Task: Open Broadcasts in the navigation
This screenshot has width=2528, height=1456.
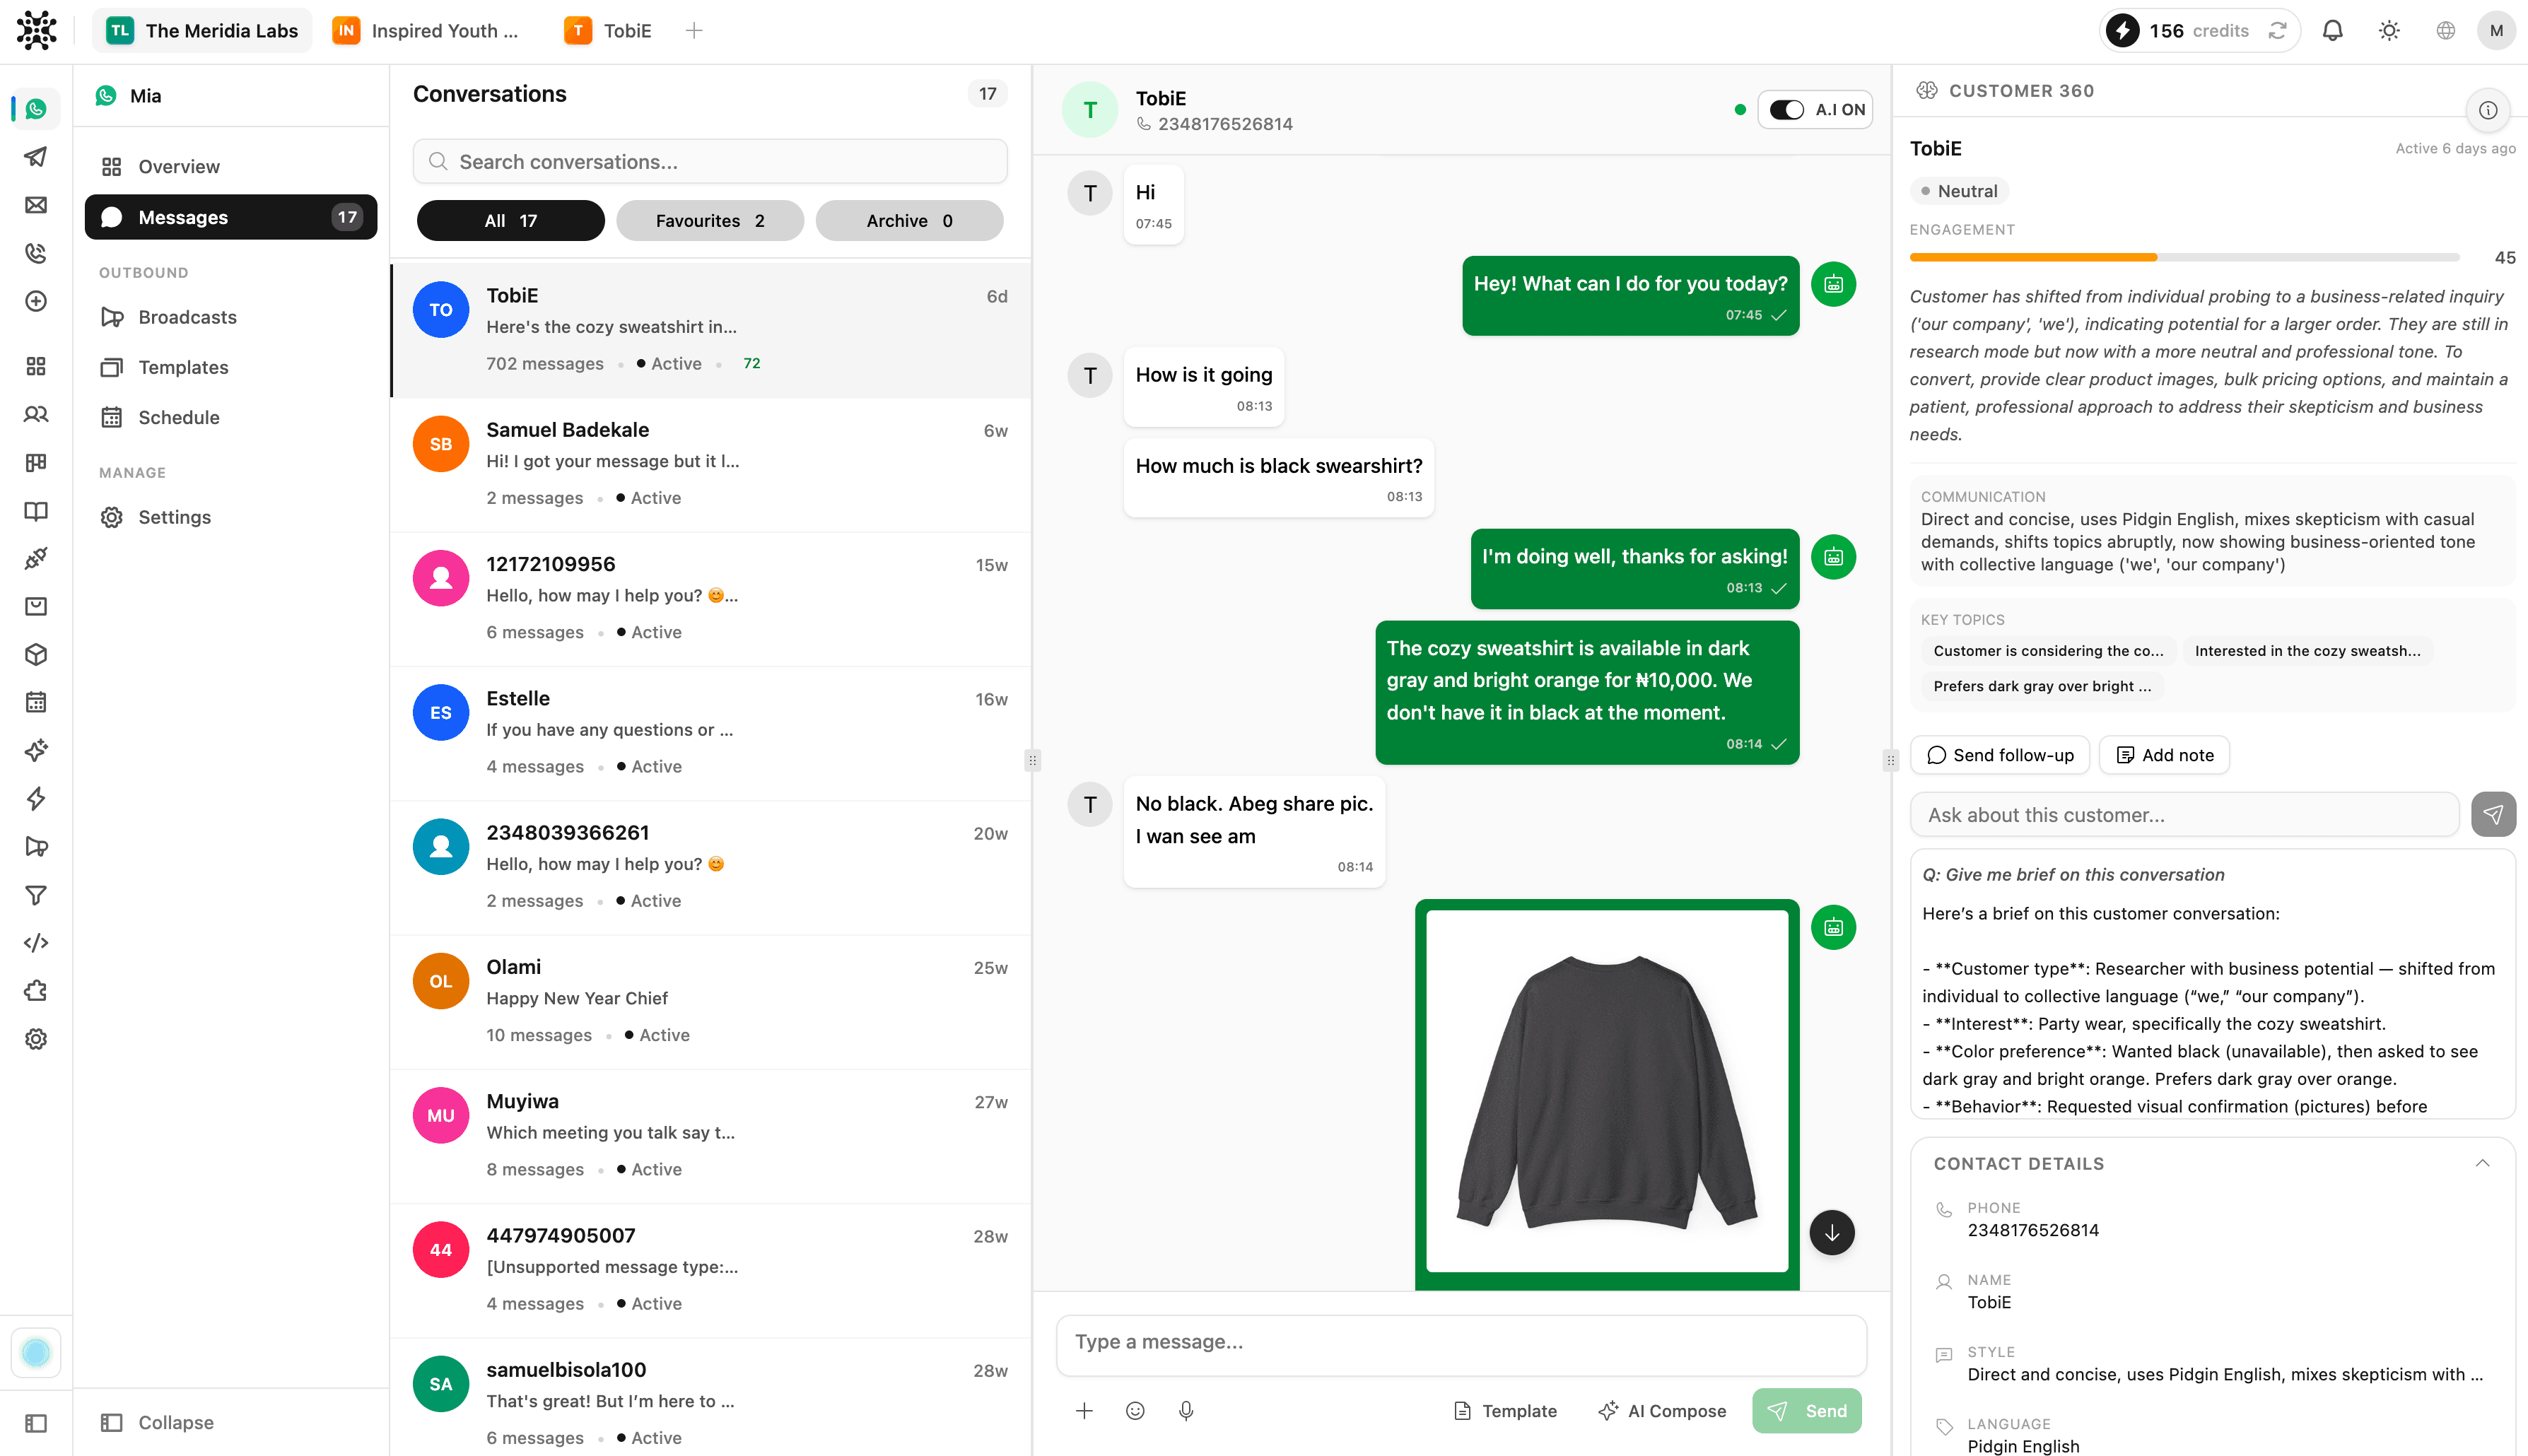Action: pos(231,317)
